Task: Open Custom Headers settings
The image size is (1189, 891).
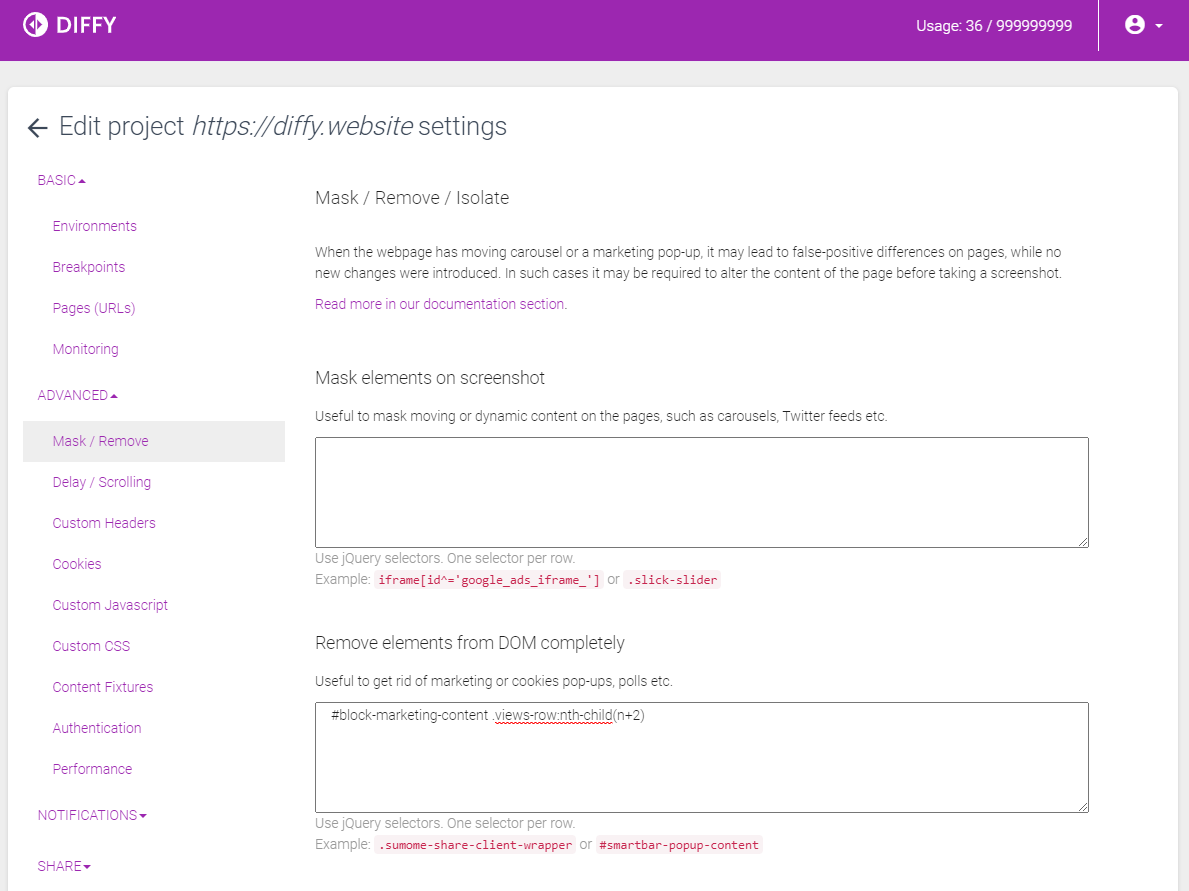Action: [x=104, y=523]
